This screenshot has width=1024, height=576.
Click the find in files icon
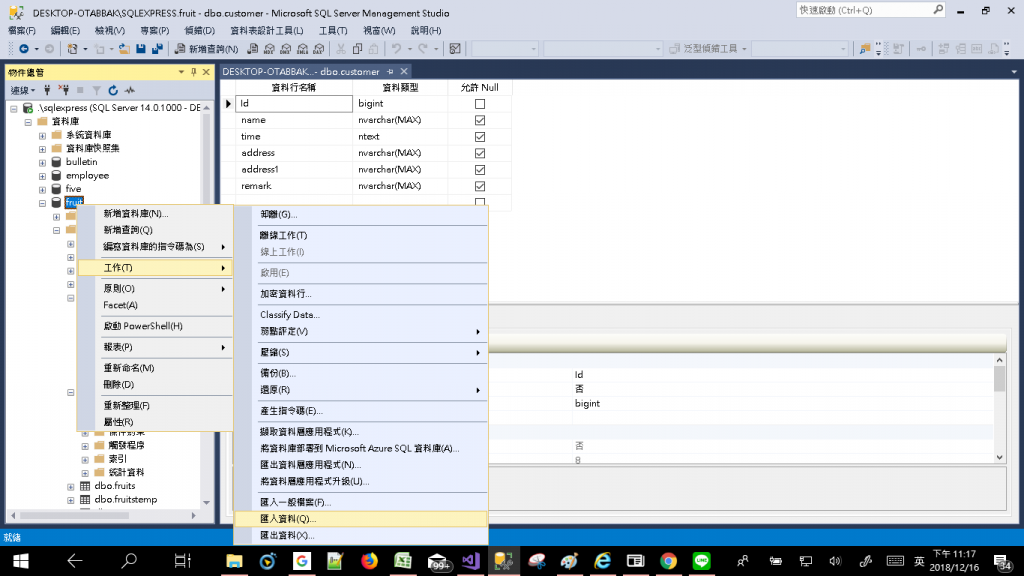pyautogui.click(x=865, y=49)
